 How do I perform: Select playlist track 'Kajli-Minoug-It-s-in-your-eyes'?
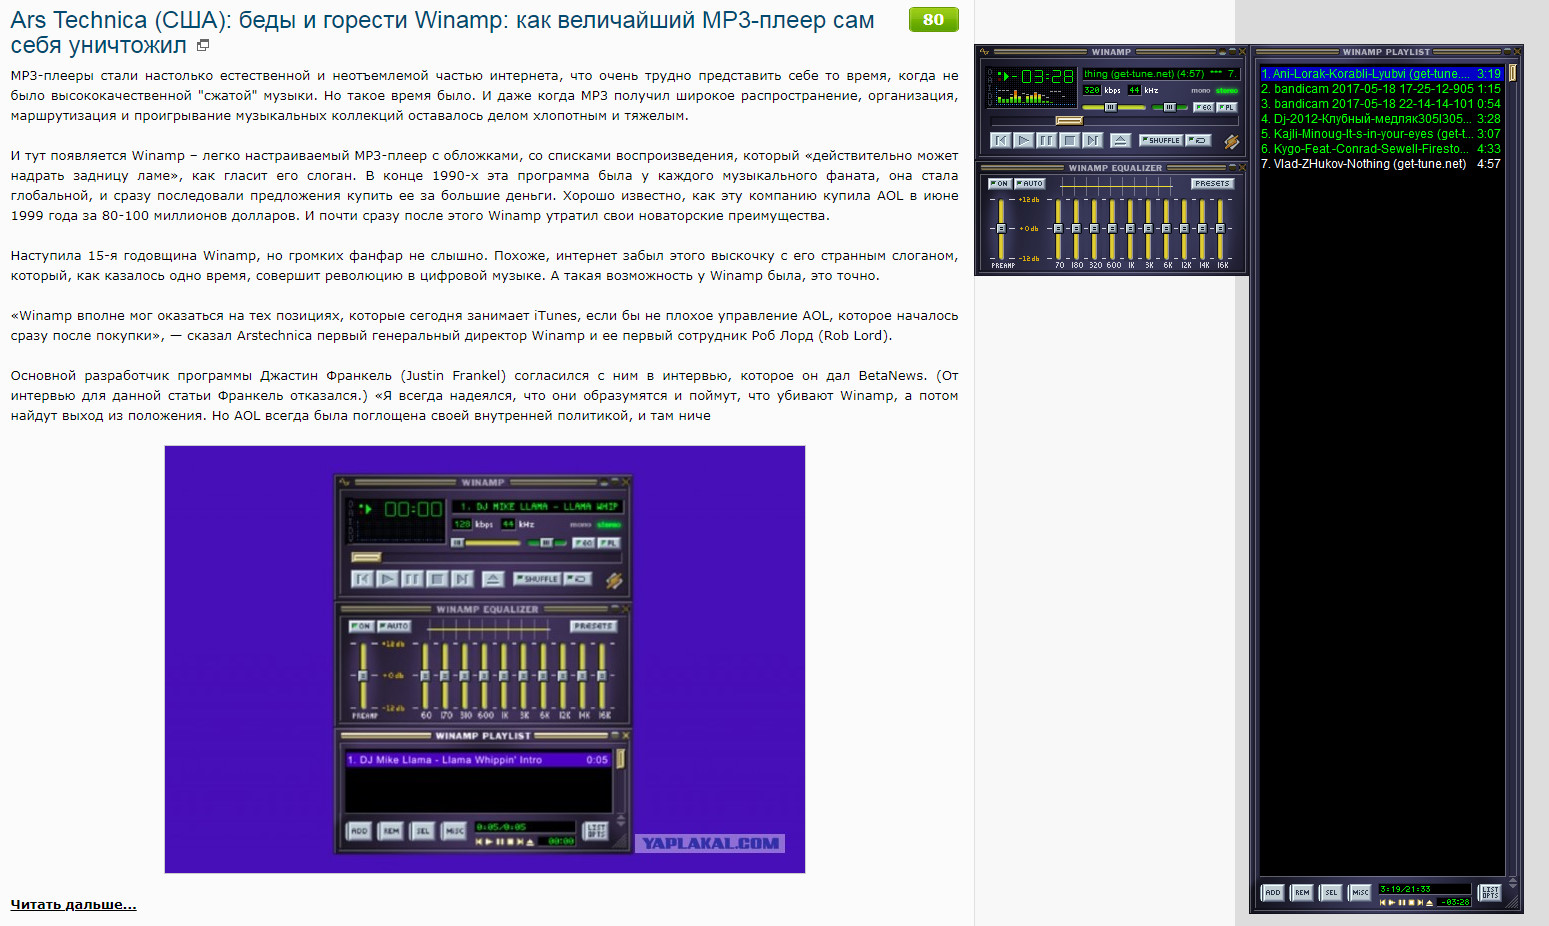point(1381,134)
